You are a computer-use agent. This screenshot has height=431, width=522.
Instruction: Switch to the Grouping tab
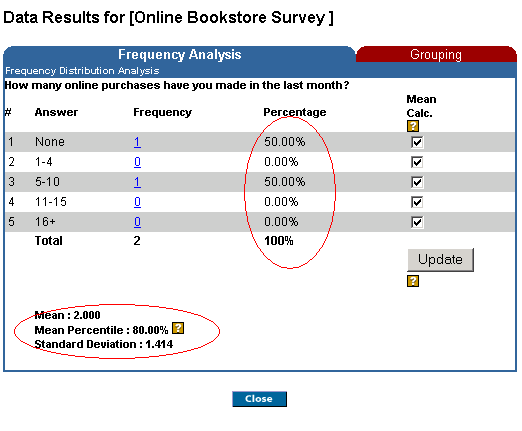pyautogui.click(x=436, y=54)
